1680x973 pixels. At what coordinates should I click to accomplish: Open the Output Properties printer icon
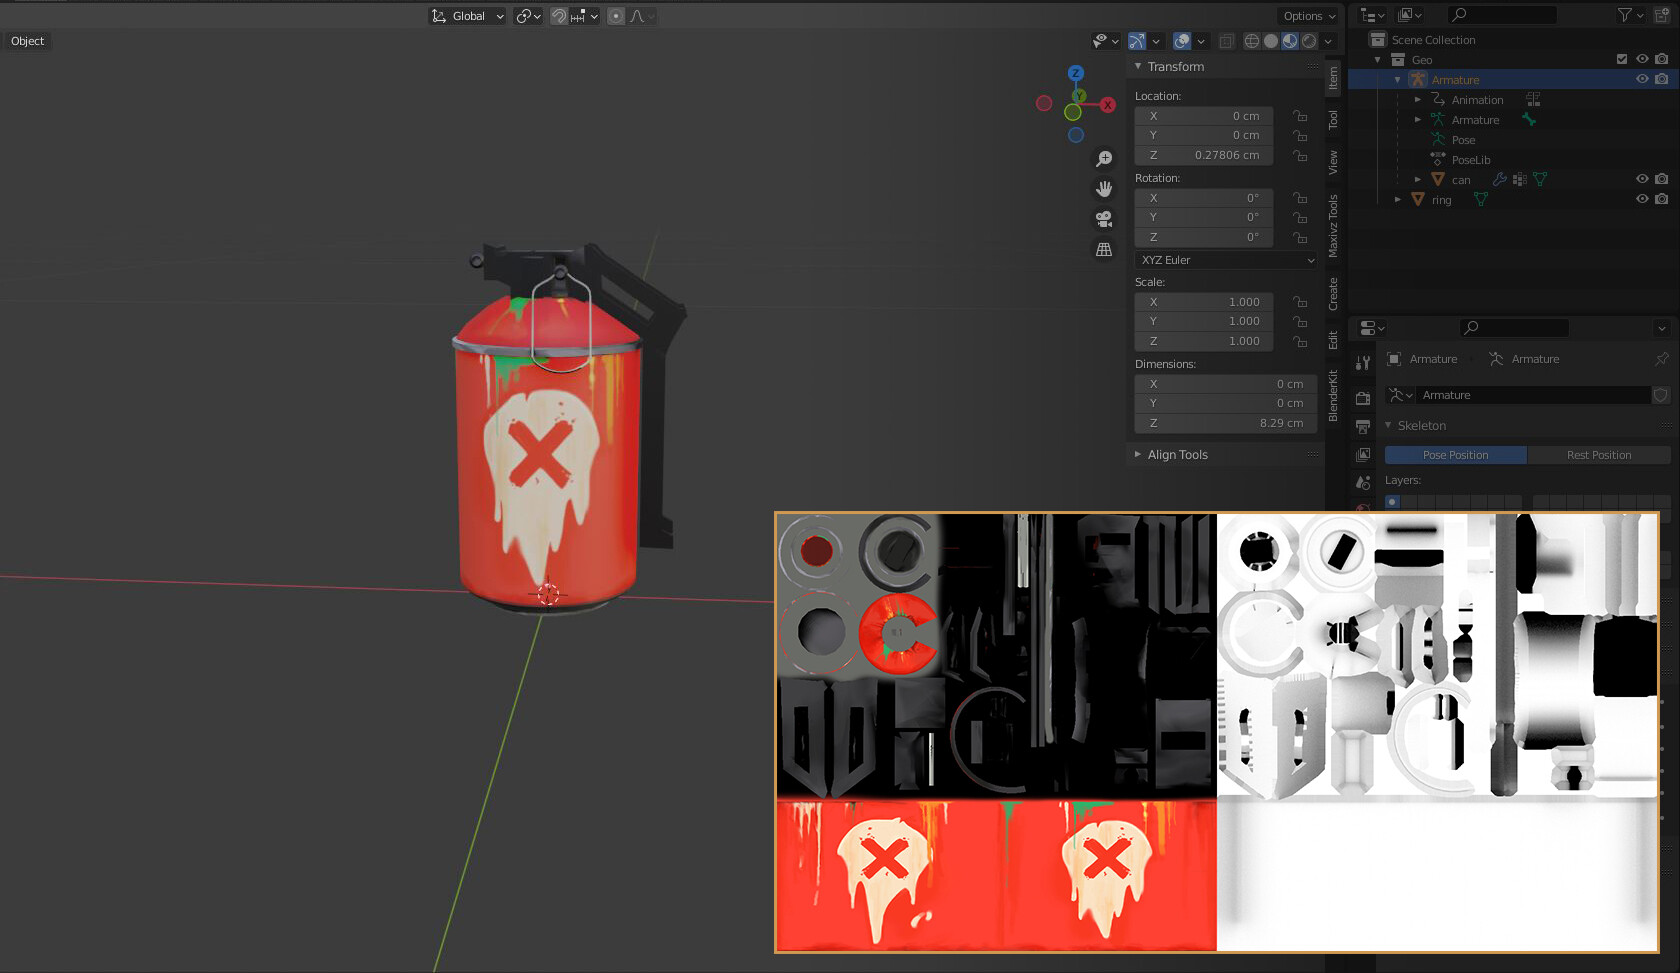(x=1362, y=424)
